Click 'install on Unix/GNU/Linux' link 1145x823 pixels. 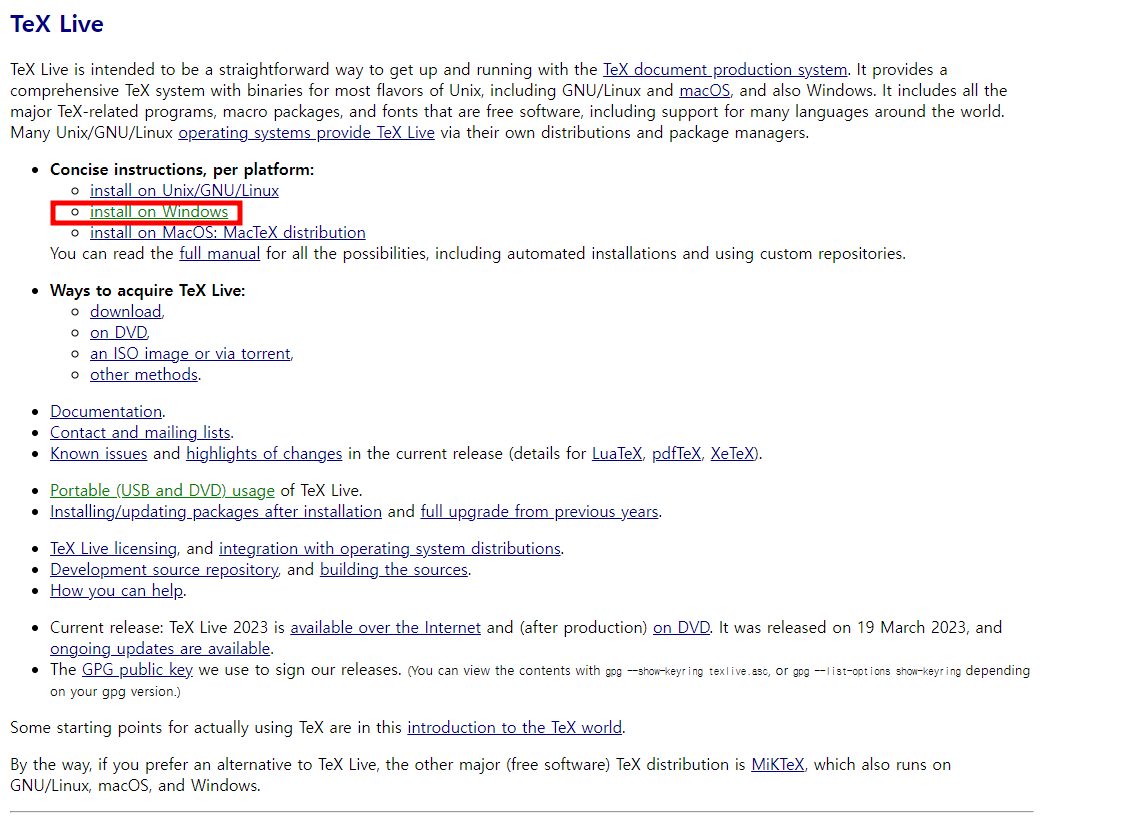[184, 191]
